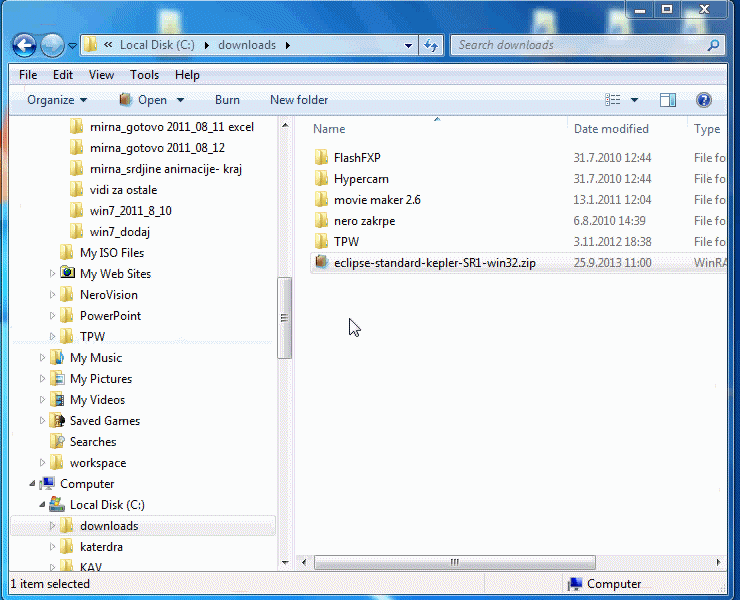This screenshot has width=740, height=600.
Task: Open the Organize dropdown menu
Action: (57, 100)
